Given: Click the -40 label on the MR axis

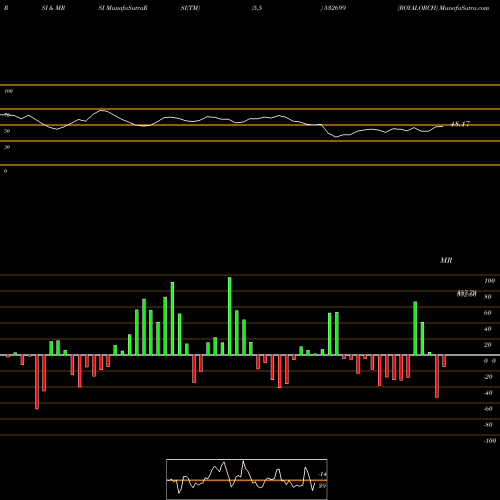Looking at the screenshot, I should click(488, 393).
